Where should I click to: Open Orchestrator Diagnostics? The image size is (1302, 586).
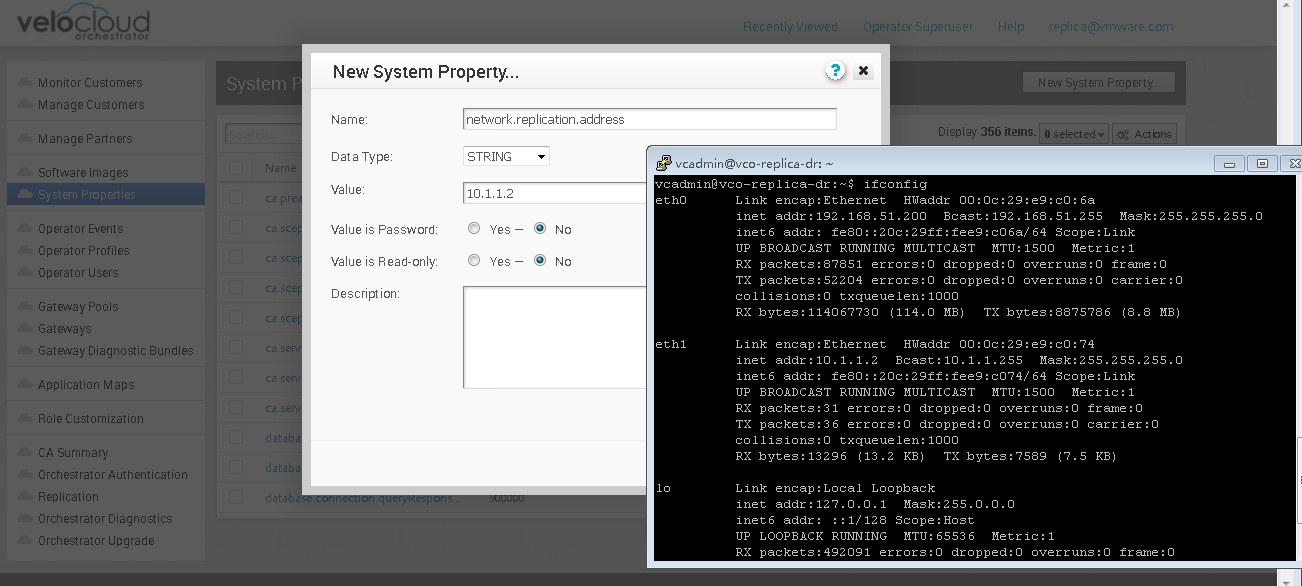(x=105, y=518)
